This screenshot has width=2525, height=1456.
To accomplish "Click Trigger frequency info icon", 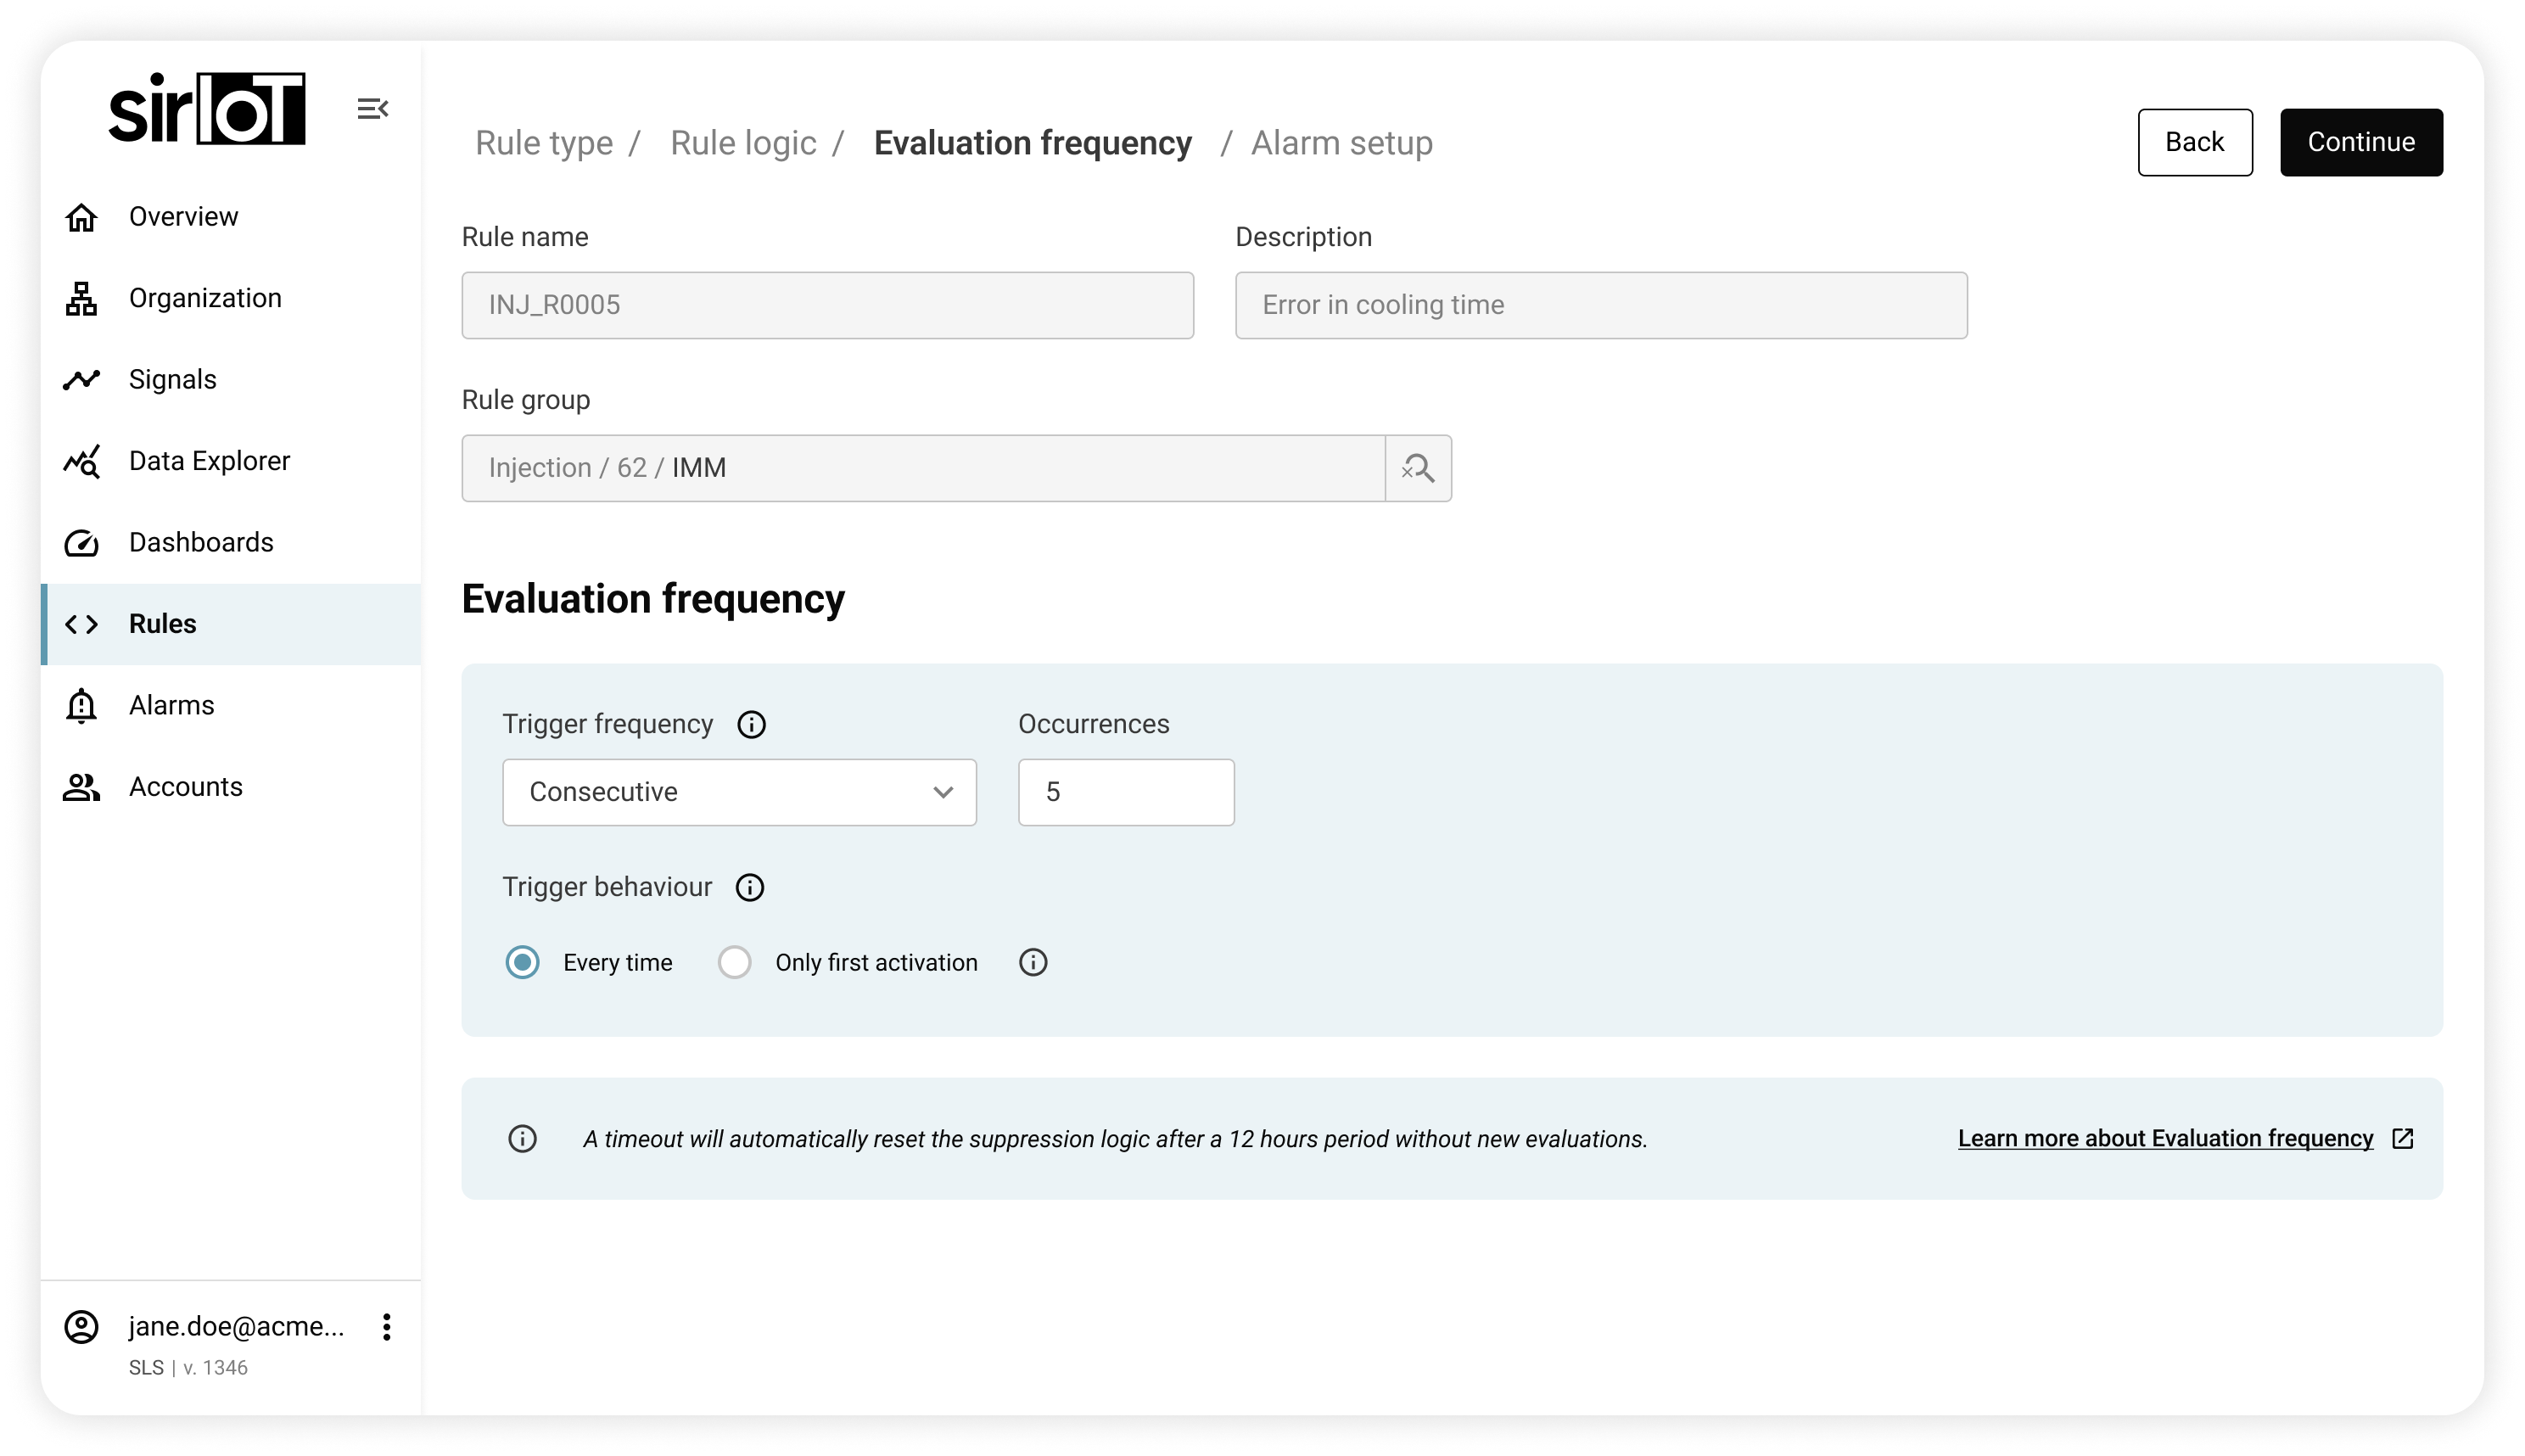I will (751, 724).
